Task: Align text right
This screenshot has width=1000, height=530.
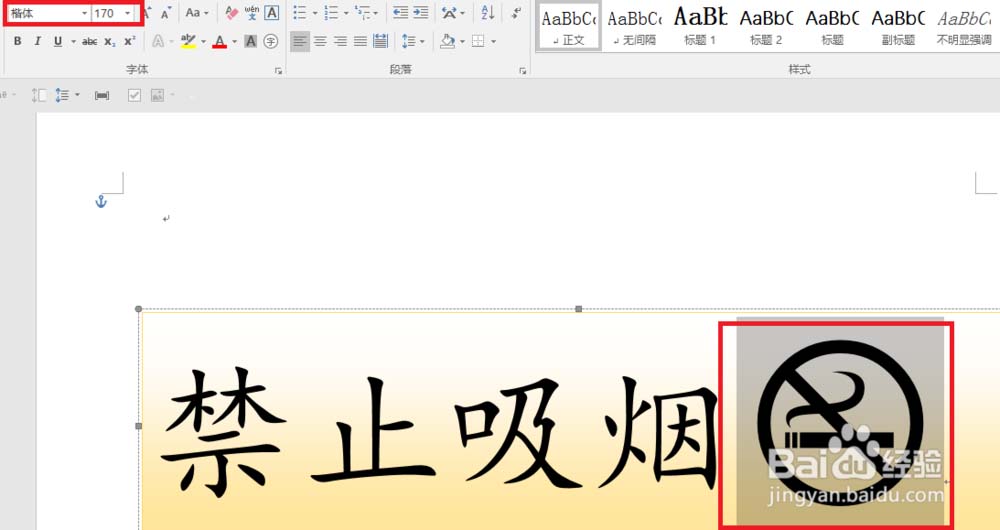Action: click(x=341, y=41)
